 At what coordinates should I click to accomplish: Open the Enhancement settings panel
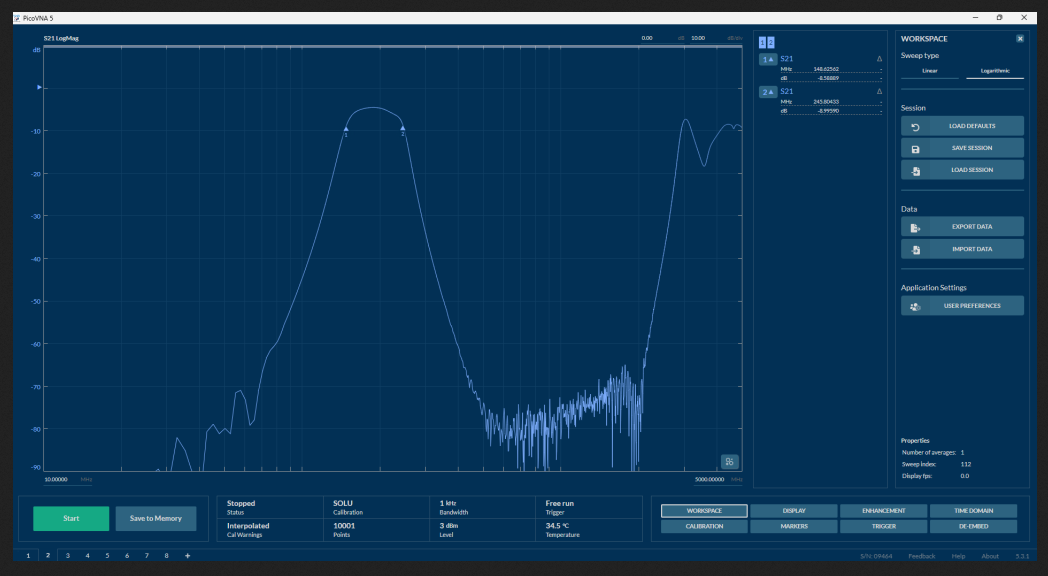click(x=884, y=511)
